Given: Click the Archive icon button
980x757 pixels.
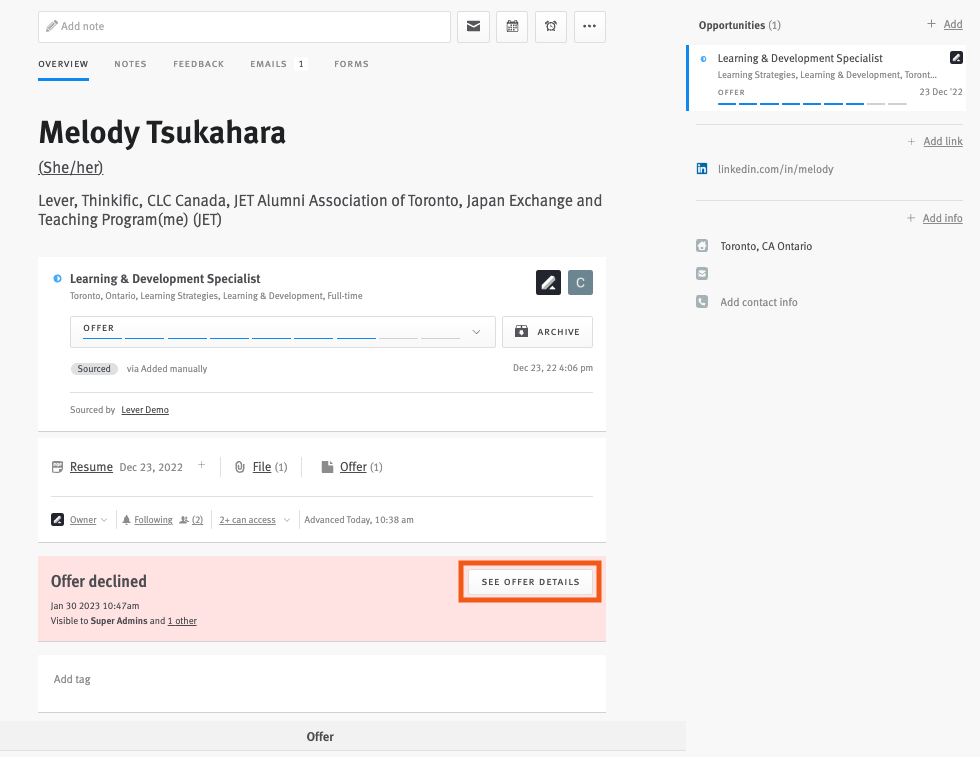Looking at the screenshot, I should pos(547,331).
